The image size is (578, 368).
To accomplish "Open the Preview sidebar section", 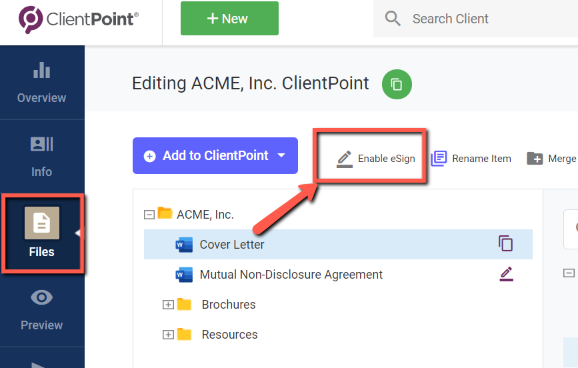I will [42, 310].
